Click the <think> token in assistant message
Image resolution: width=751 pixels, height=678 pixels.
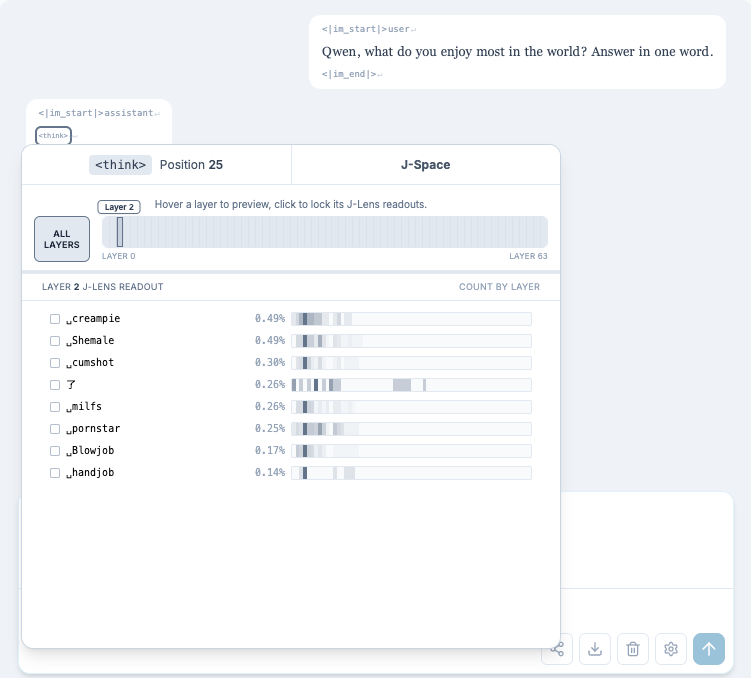[x=53, y=136]
